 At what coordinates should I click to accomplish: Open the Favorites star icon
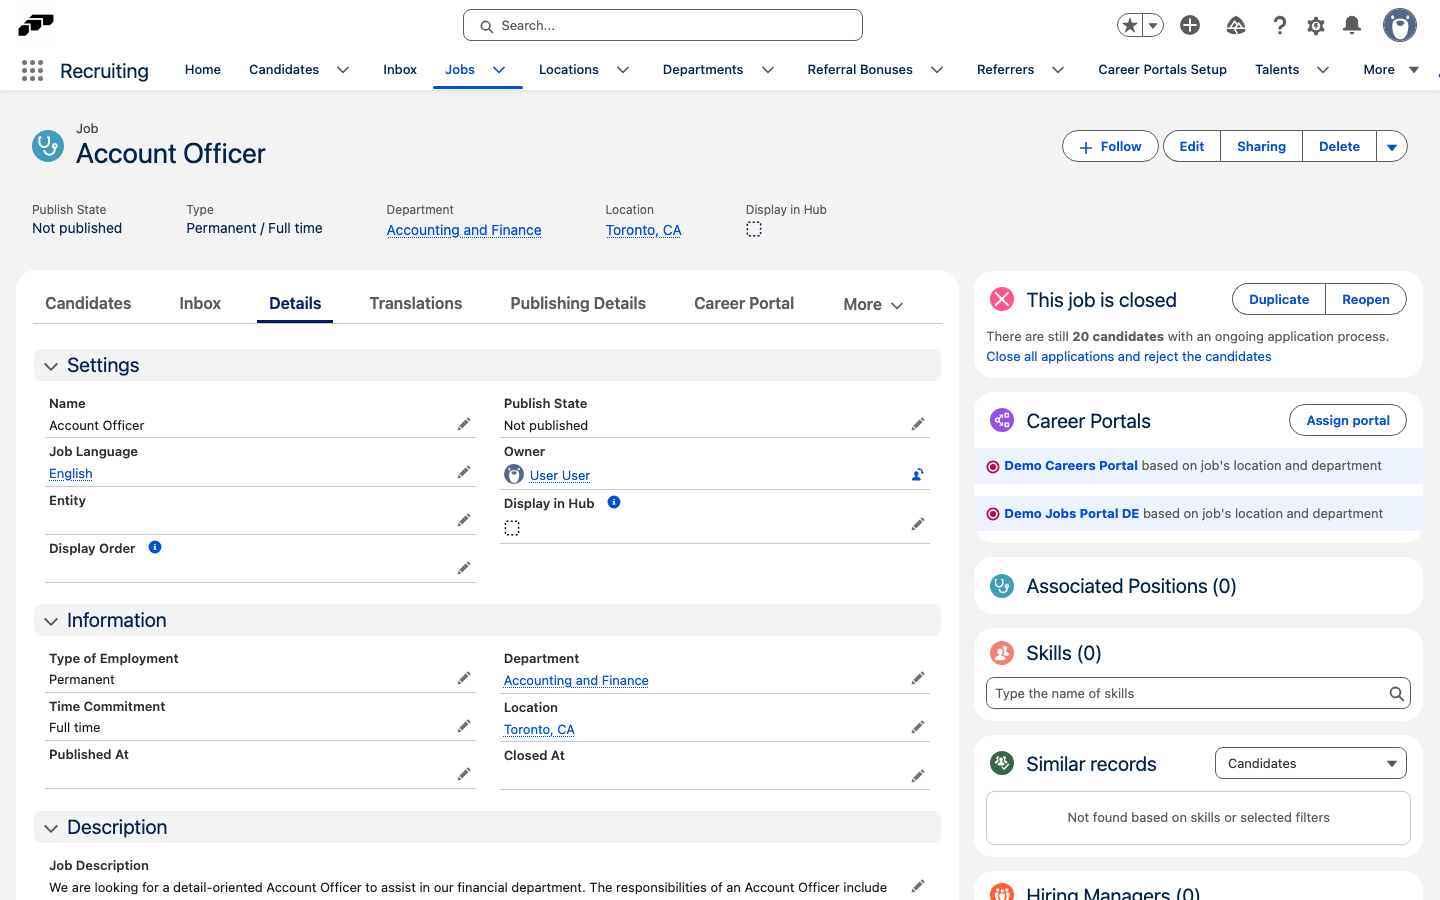[x=1130, y=25]
